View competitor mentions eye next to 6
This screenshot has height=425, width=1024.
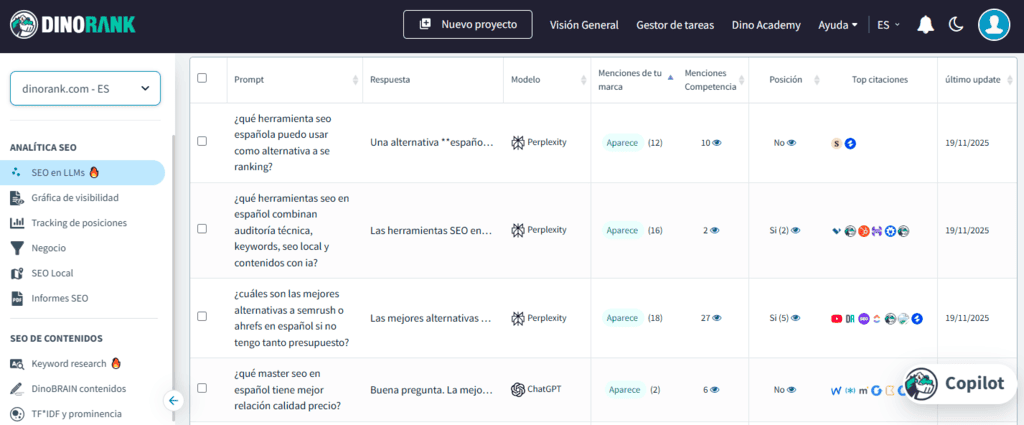pyautogui.click(x=714, y=390)
